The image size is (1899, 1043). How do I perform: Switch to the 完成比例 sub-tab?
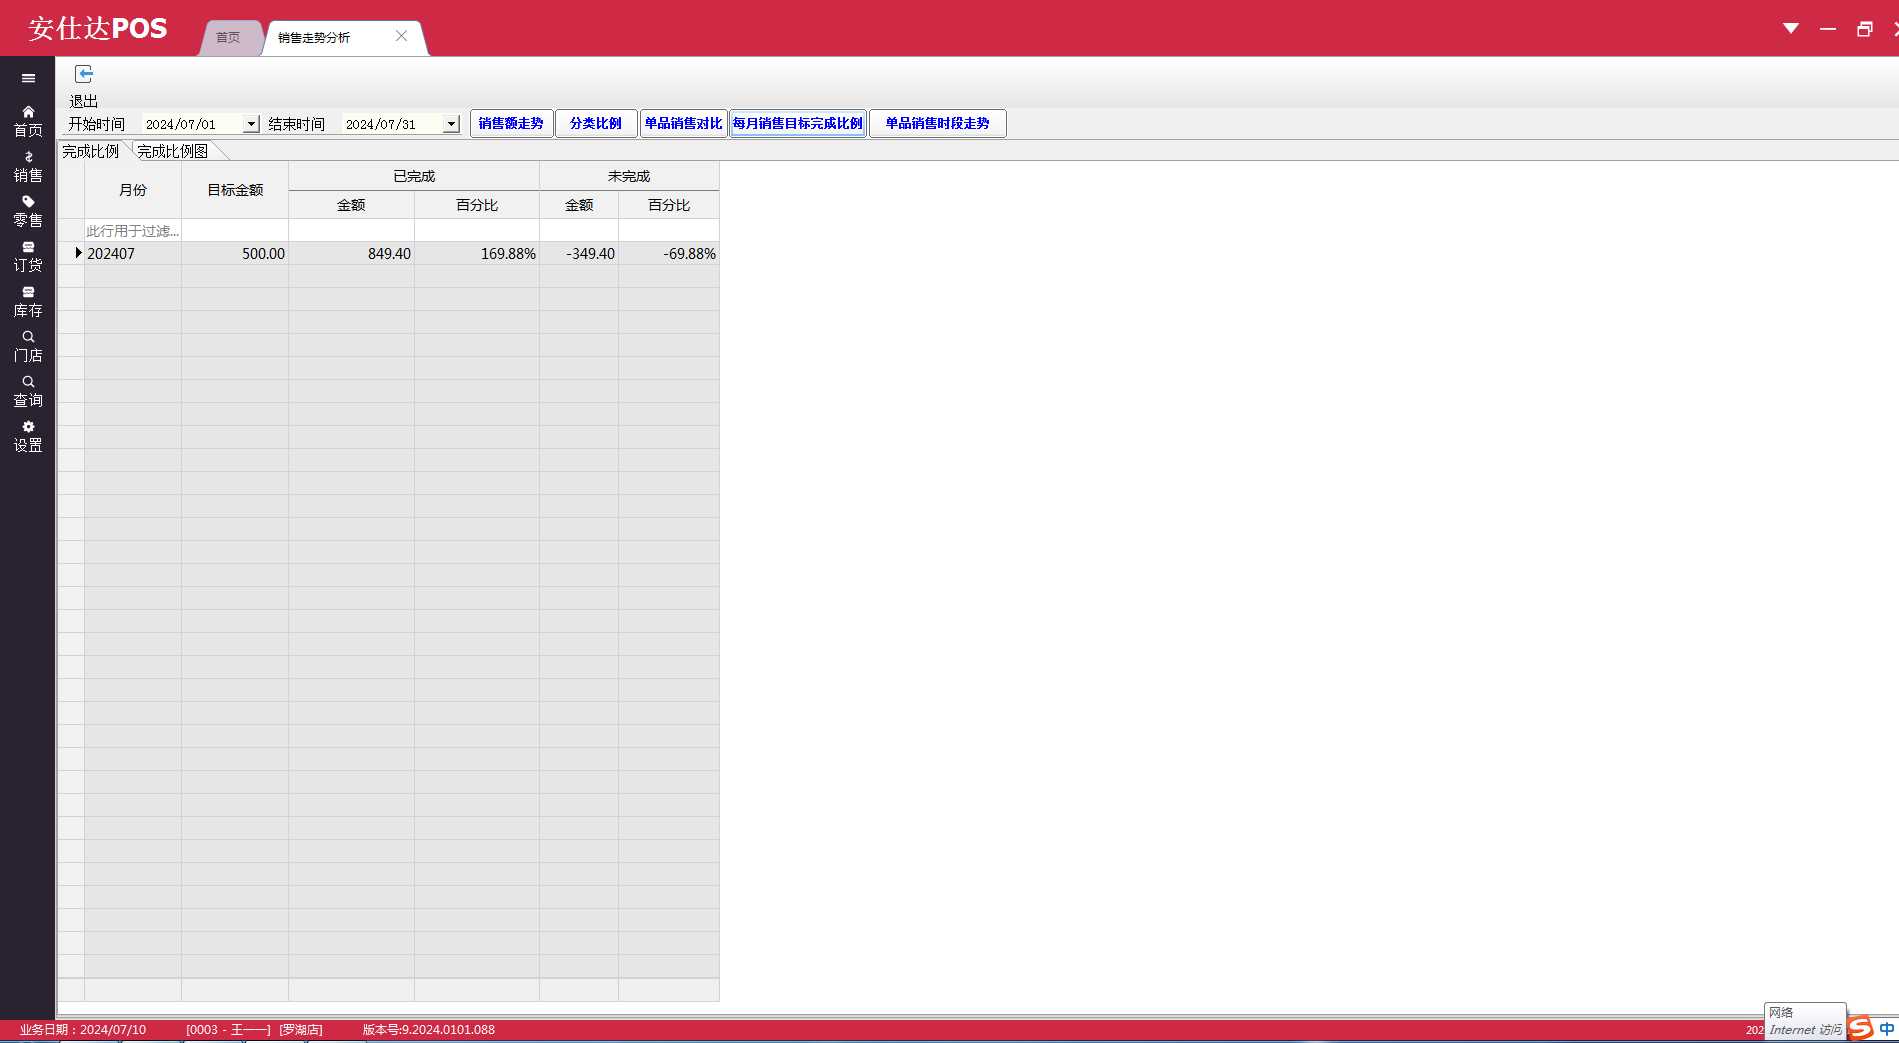click(91, 151)
